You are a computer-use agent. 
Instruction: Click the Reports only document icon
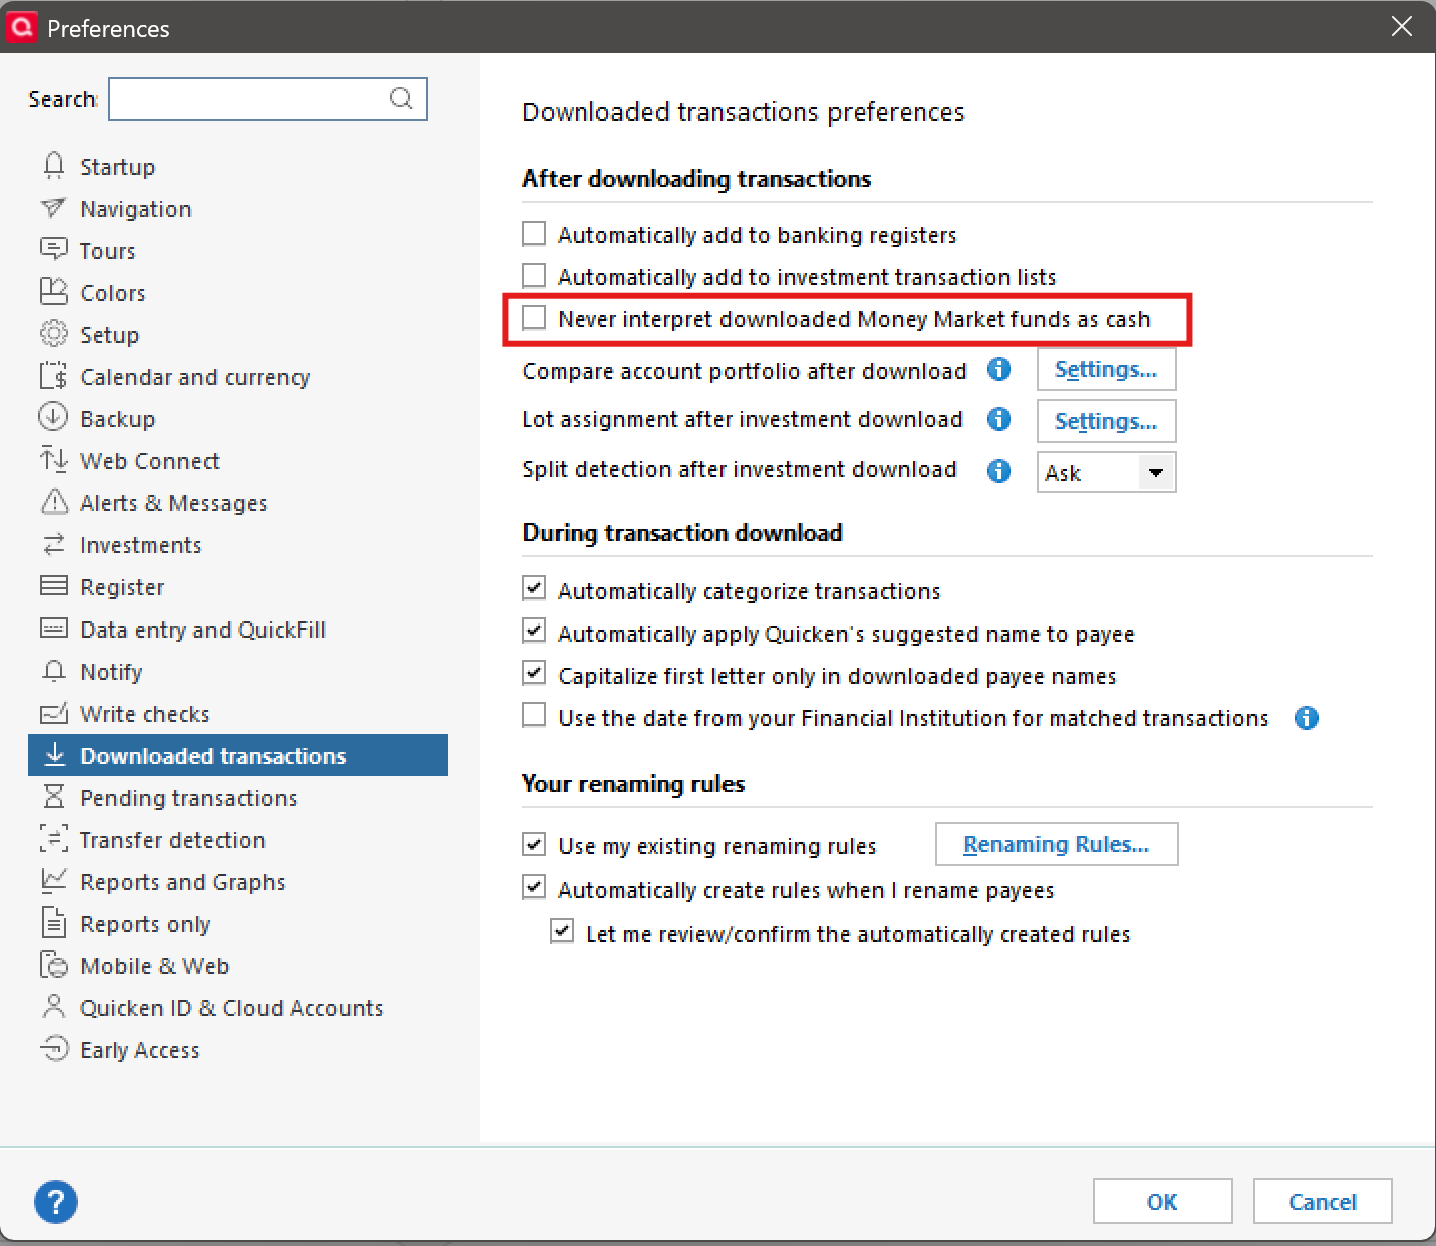click(54, 923)
